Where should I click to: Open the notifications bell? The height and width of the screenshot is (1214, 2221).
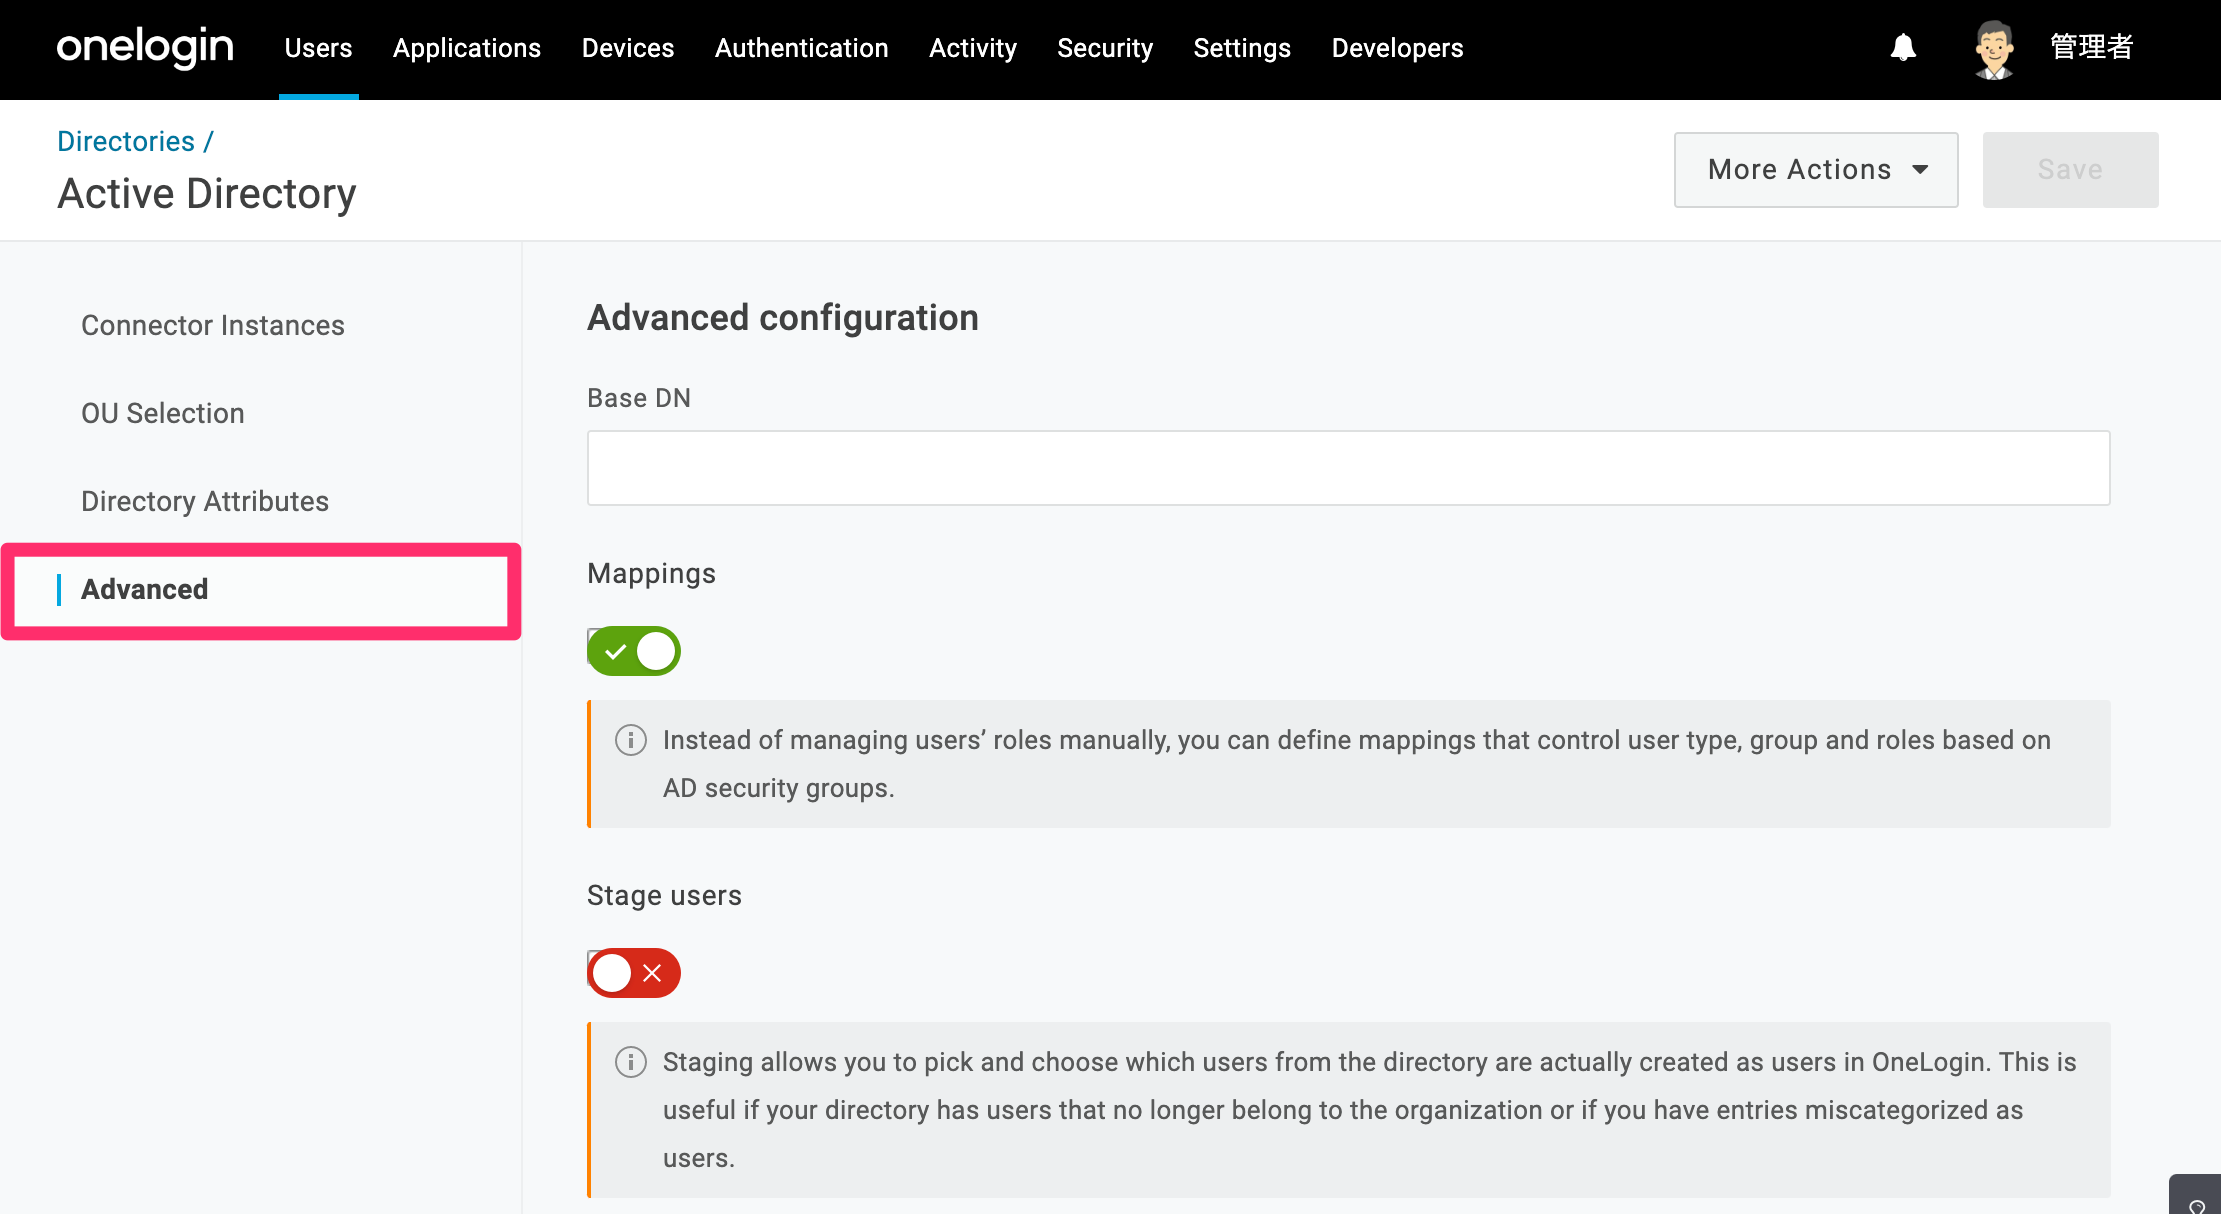coord(1903,48)
